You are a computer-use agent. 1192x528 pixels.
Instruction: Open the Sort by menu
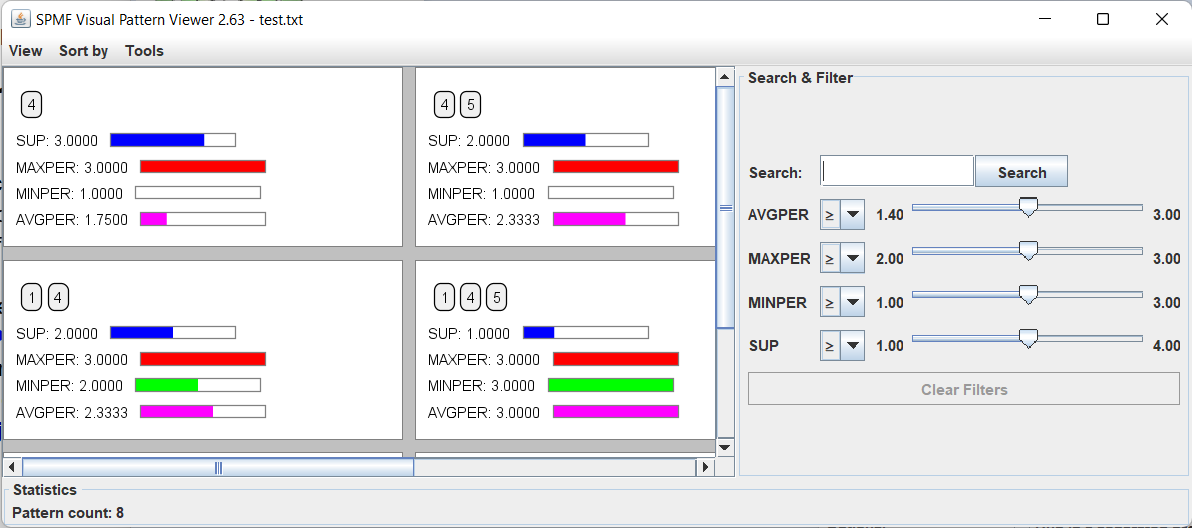click(x=83, y=51)
